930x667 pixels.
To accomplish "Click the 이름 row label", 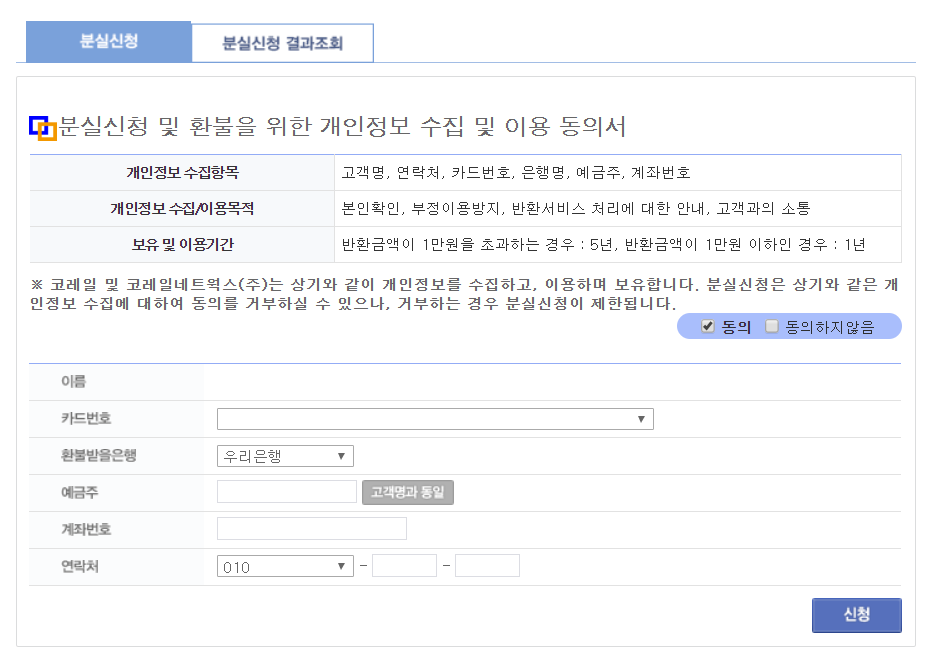I will coord(74,381).
